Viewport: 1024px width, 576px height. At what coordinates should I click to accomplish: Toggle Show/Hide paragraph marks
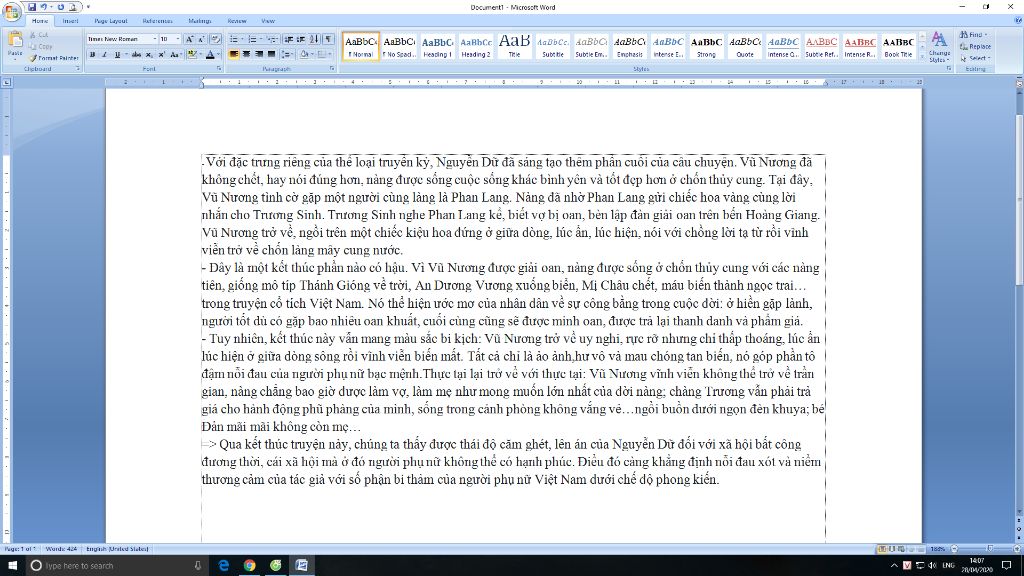(x=328, y=39)
